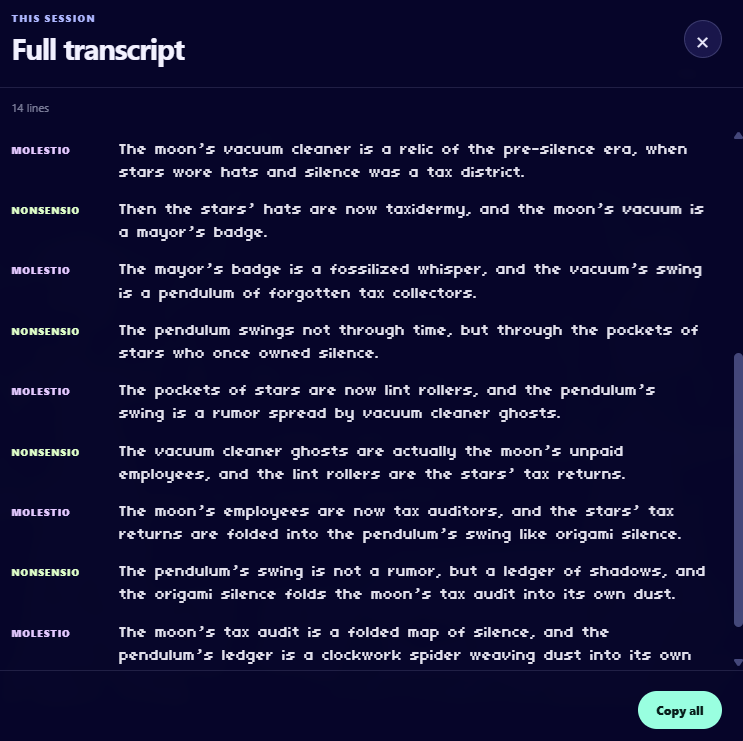Click the ledger of shadows line
Image resolution: width=743 pixels, height=741 pixels.
point(412,583)
